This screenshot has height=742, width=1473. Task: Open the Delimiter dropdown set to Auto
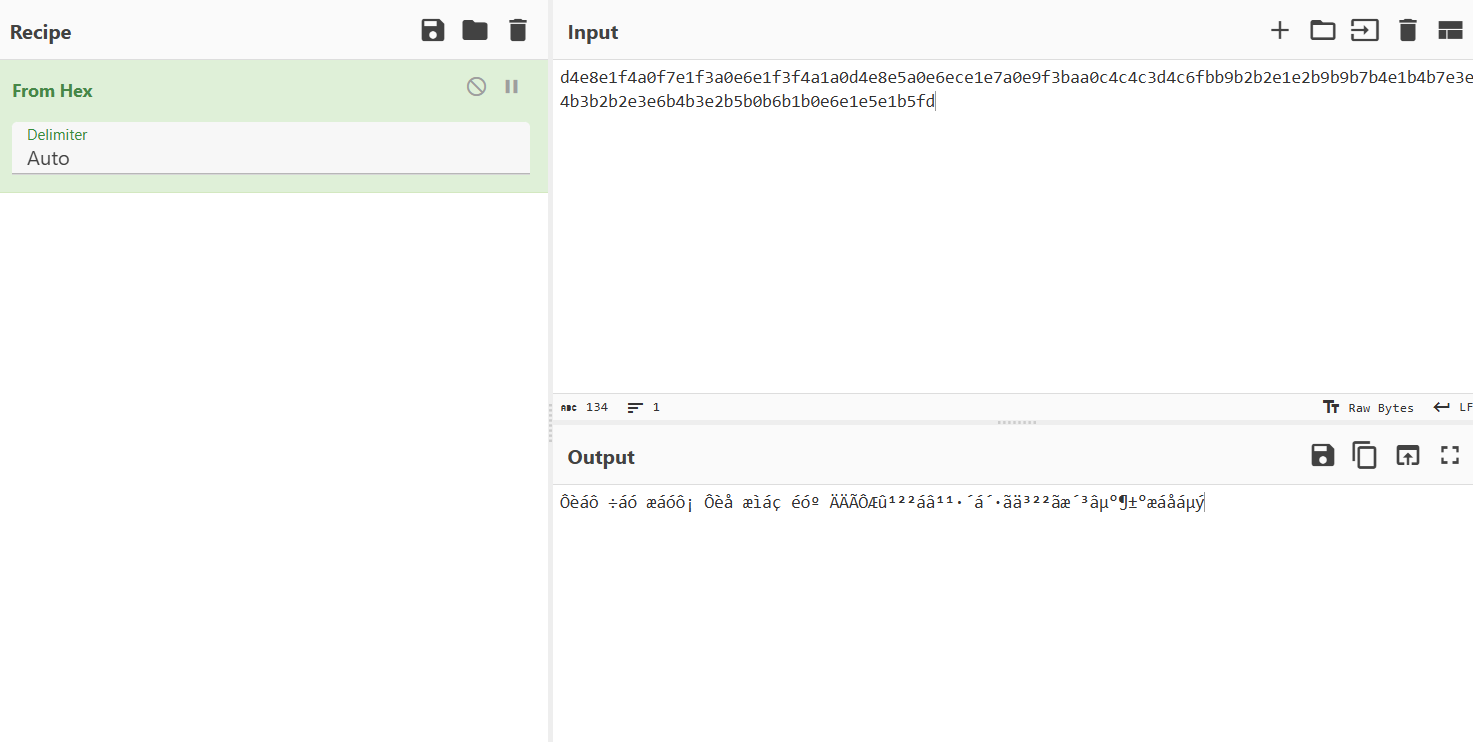271,148
